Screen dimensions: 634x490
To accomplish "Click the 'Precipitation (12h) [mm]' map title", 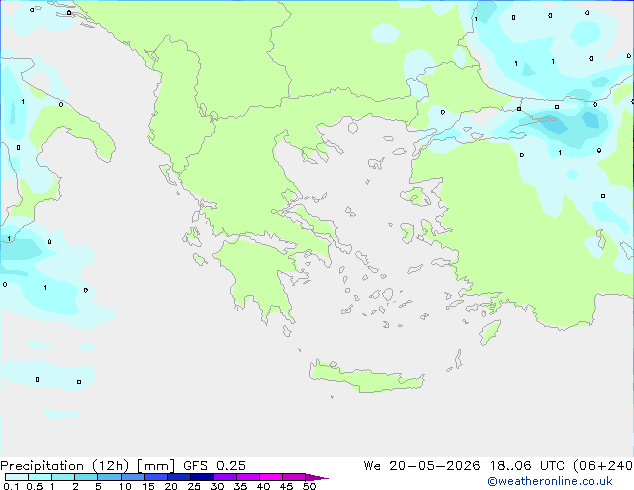I will click(x=88, y=466).
